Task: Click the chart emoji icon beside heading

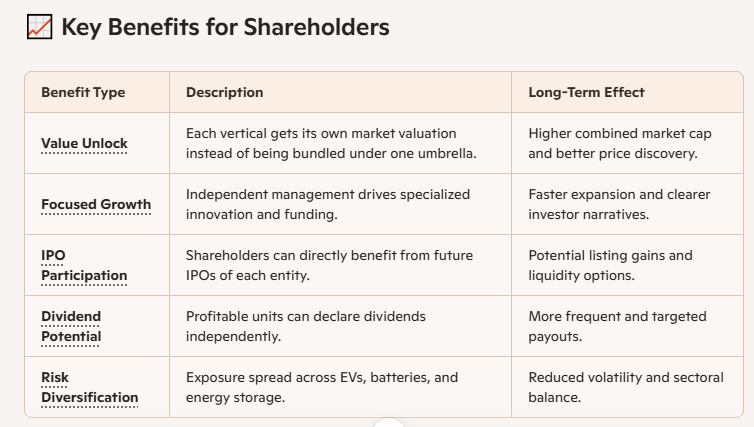Action: point(39,26)
